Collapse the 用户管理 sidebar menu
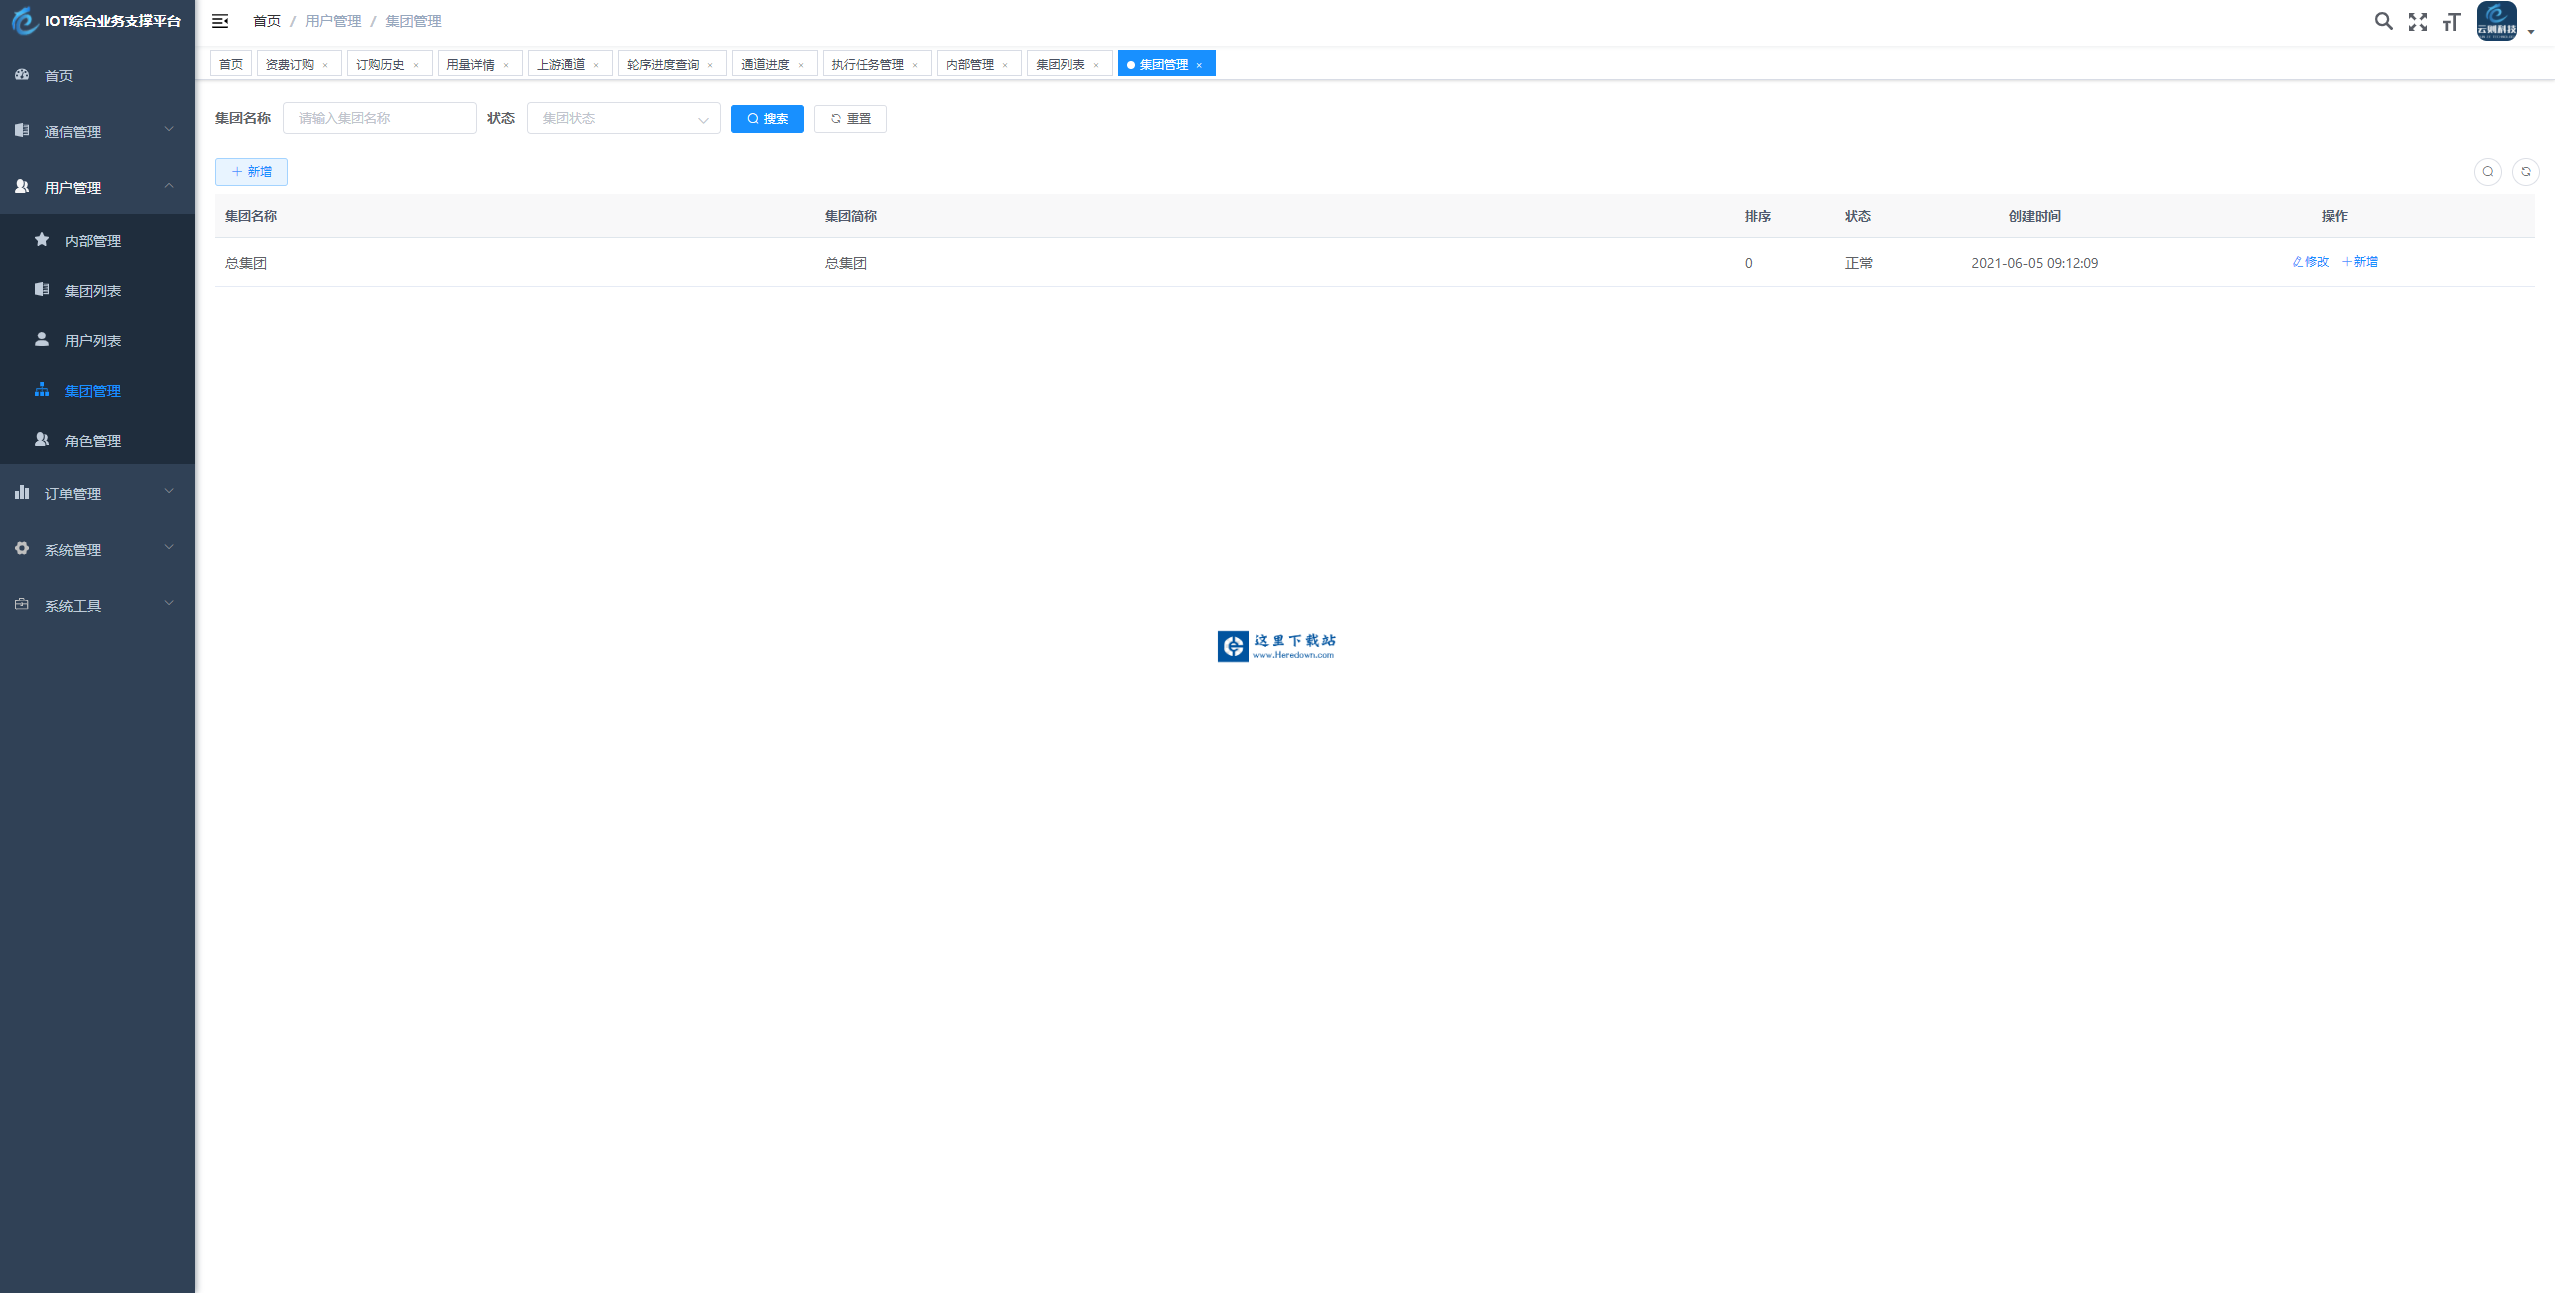The image size is (2555, 1293). coord(97,187)
